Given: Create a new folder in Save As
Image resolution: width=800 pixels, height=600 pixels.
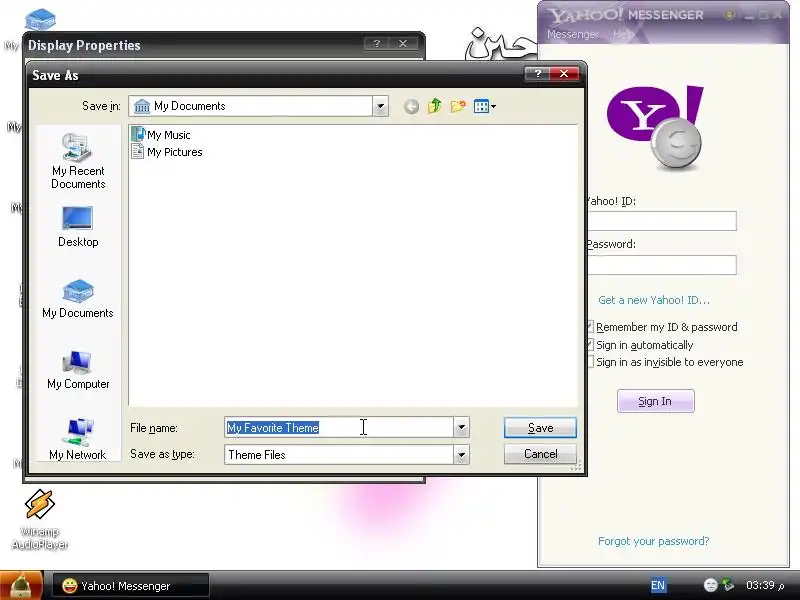Looking at the screenshot, I should [x=458, y=106].
